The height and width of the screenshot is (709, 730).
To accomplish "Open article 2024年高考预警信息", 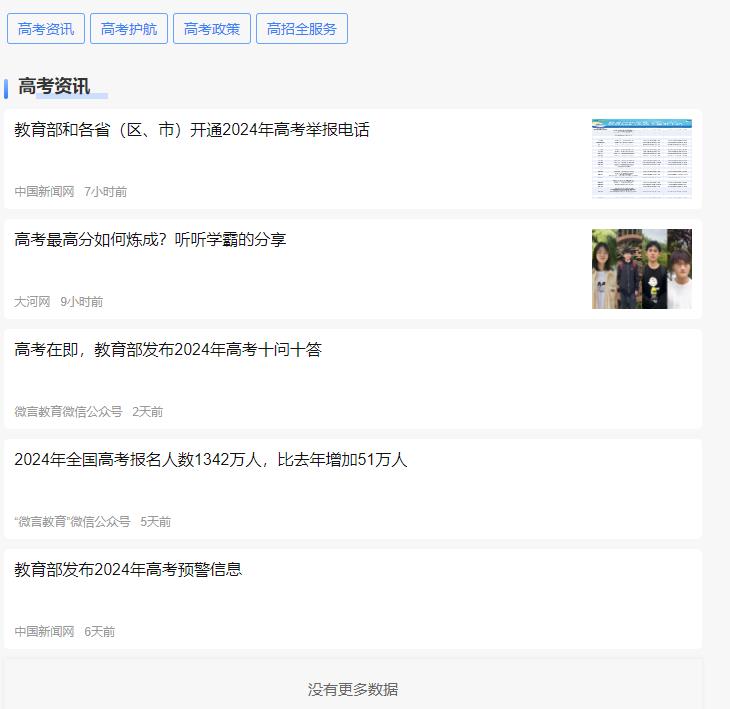I will pos(128,570).
